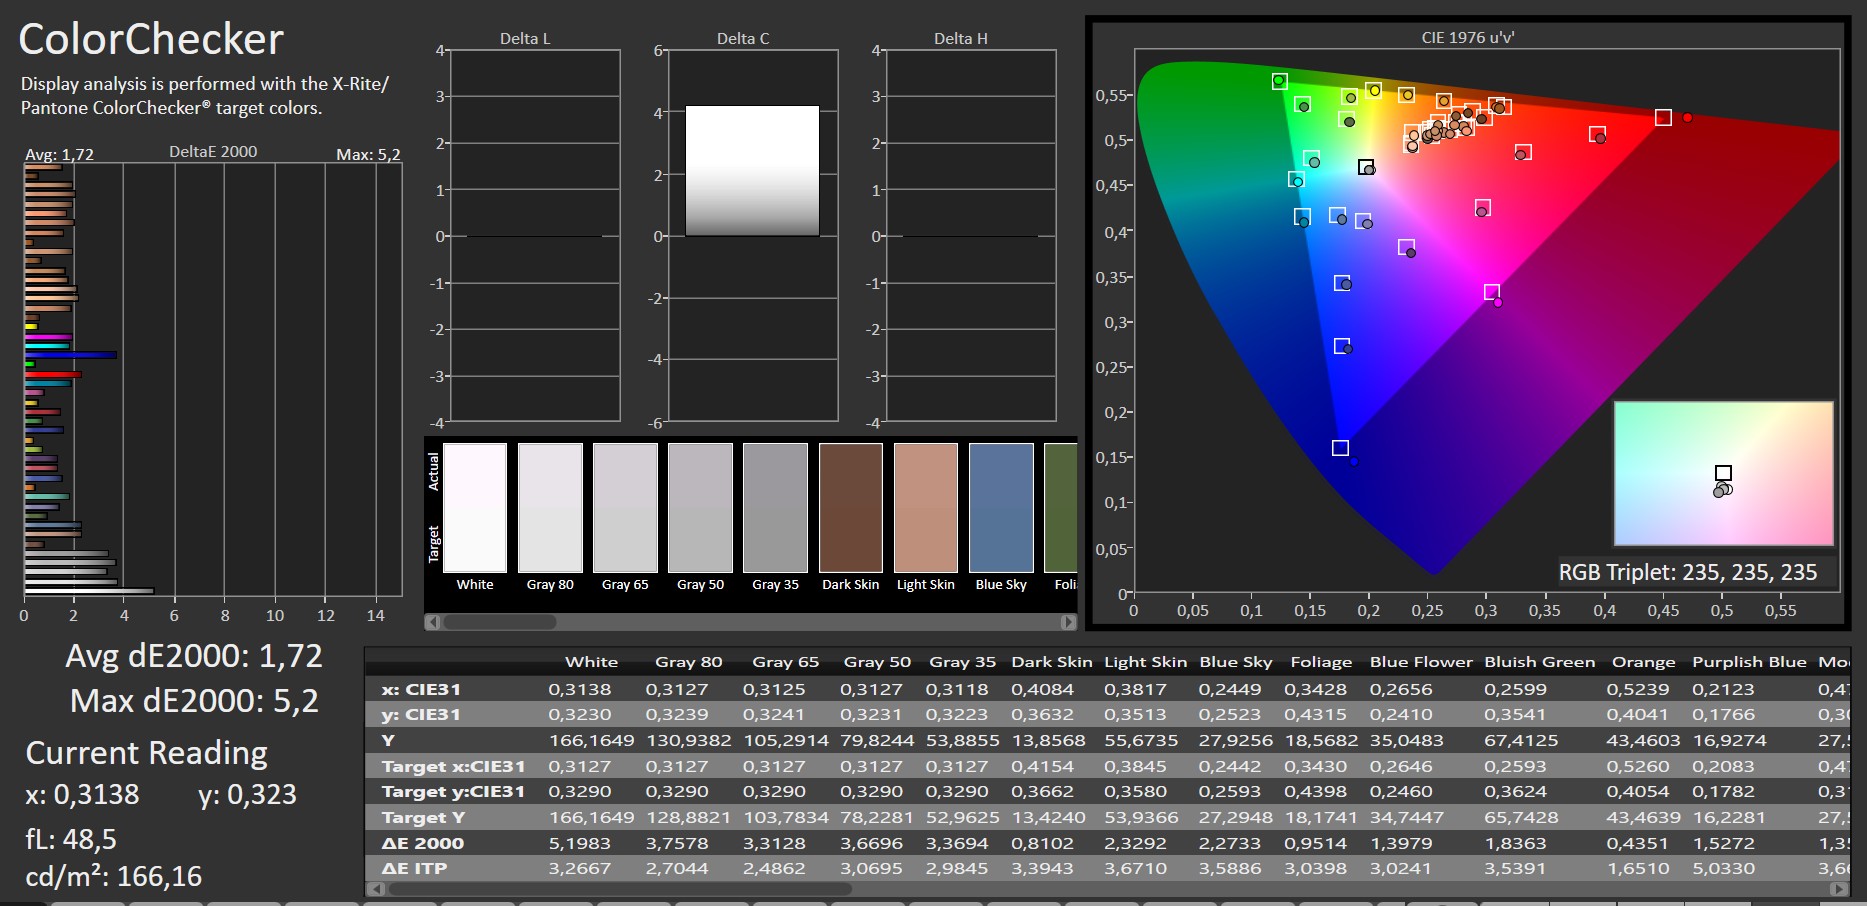Select the white point target square on CIE chart
The height and width of the screenshot is (906, 1867).
click(1366, 167)
